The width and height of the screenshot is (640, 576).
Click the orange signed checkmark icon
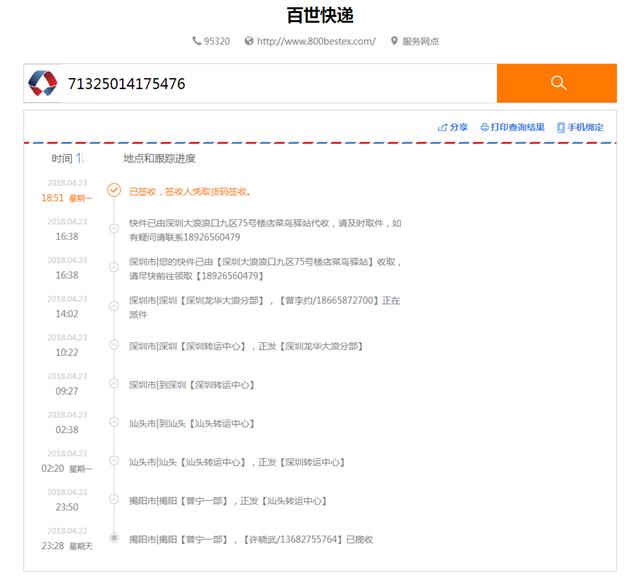pos(114,190)
